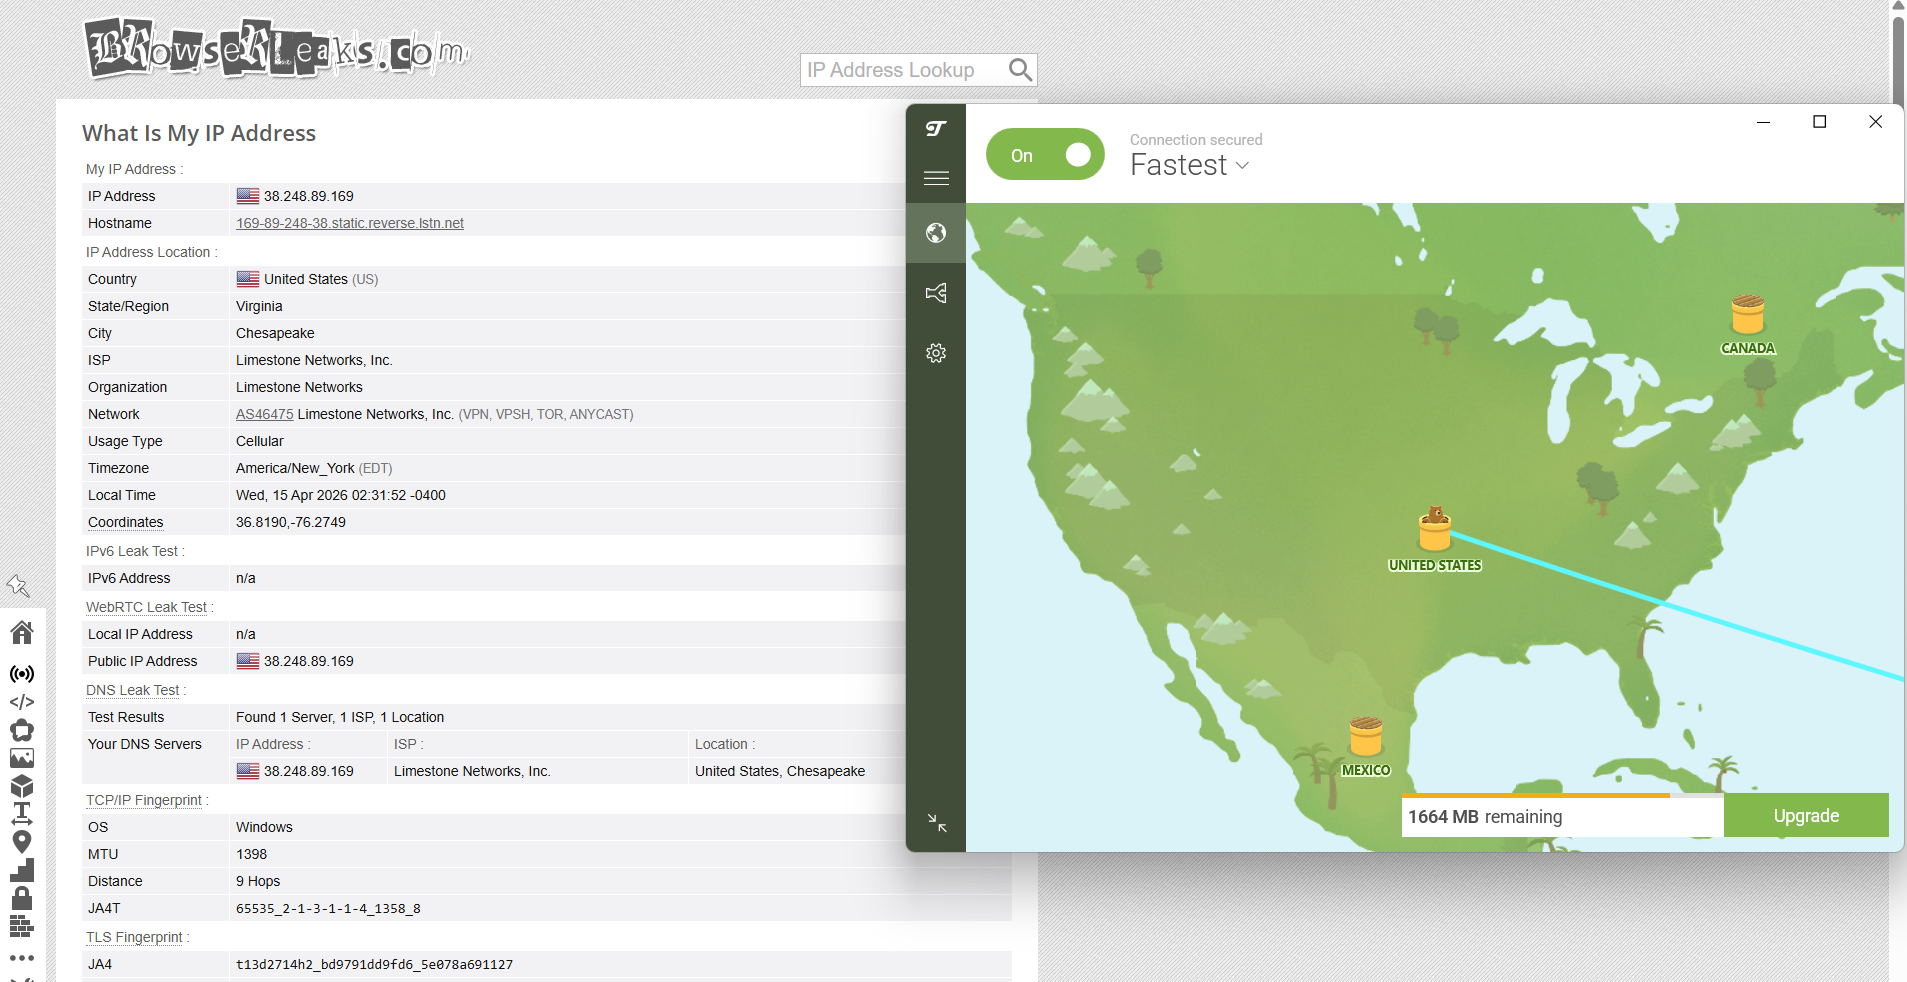The width and height of the screenshot is (1907, 982).
Task: Open the WebRTC Leak Test link
Action: click(x=146, y=607)
